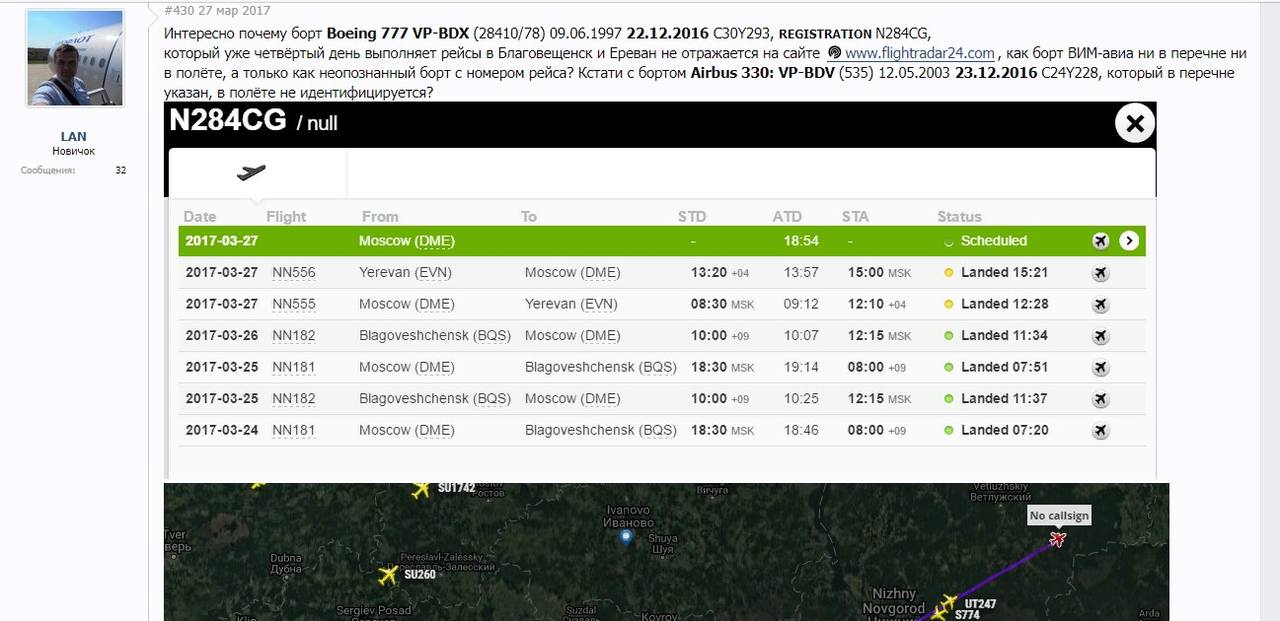Image resolution: width=1280 pixels, height=621 pixels.
Task: Select NN181 flight on 2017-03-25
Action: pyautogui.click(x=294, y=367)
